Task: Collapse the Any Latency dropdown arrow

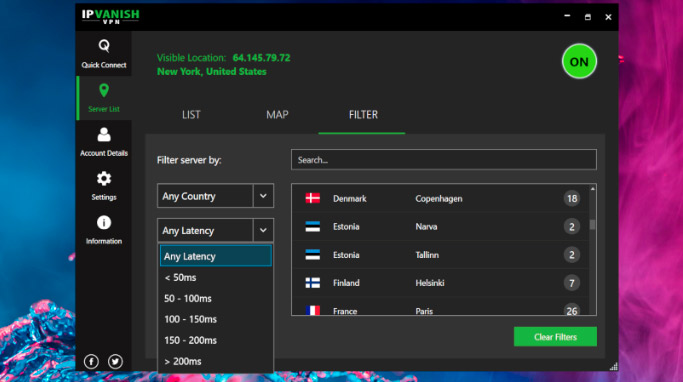Action: [263, 230]
